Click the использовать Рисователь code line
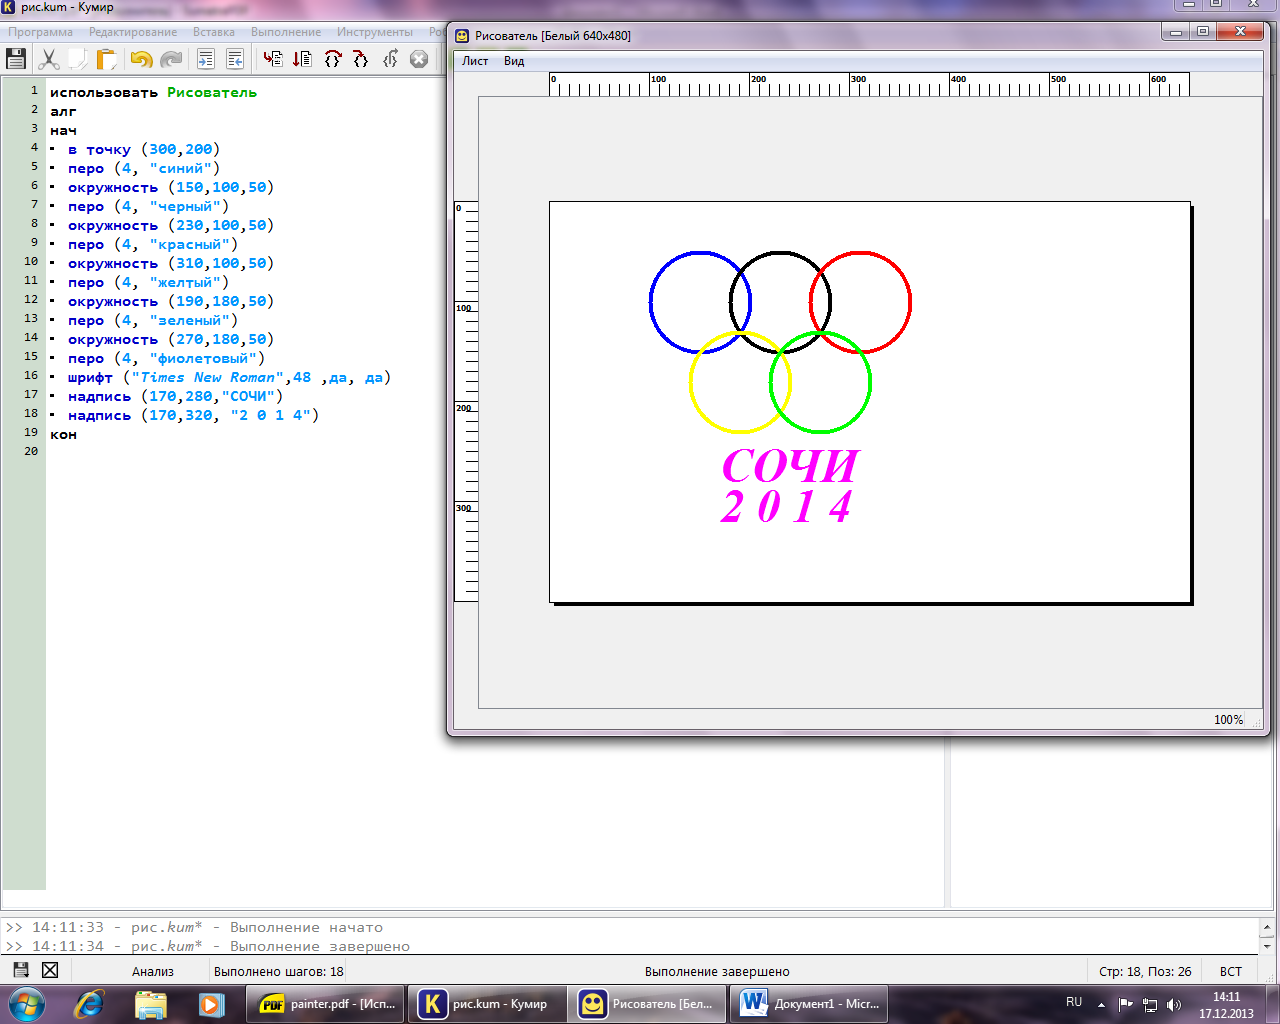Image resolution: width=1280 pixels, height=1024 pixels. (x=153, y=92)
